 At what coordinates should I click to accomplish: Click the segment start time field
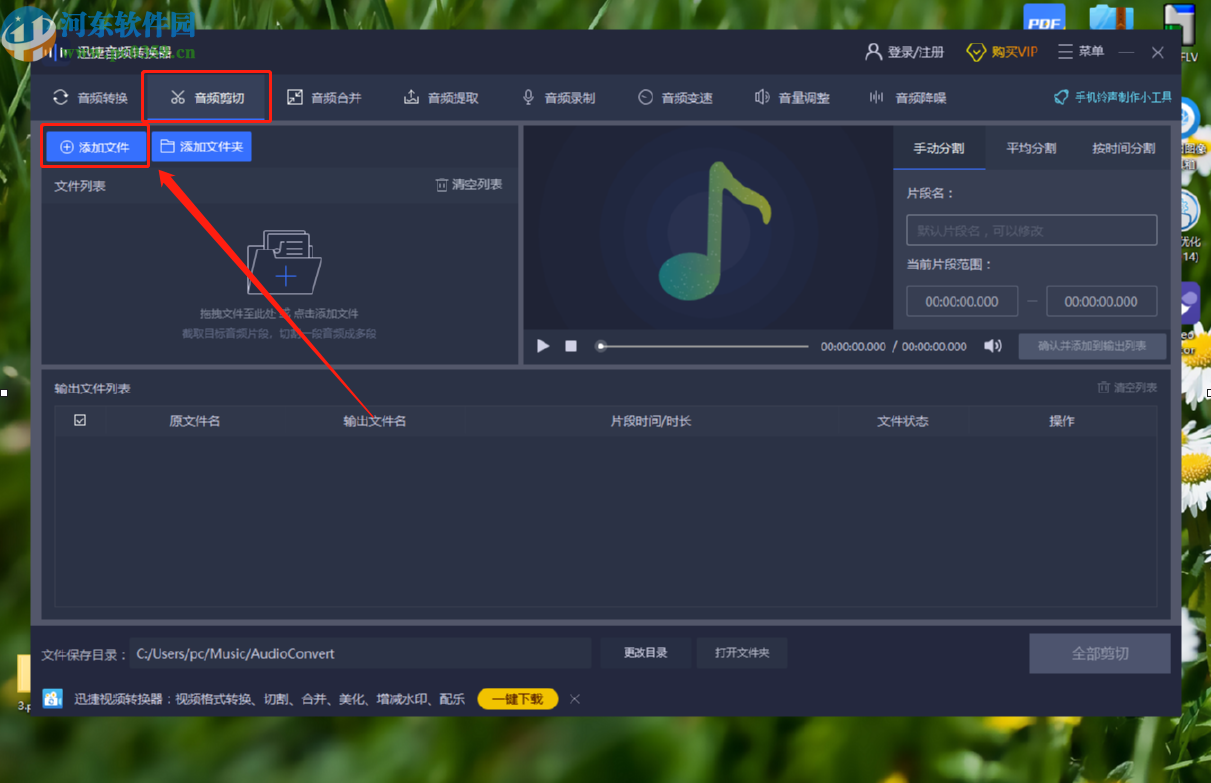click(962, 301)
